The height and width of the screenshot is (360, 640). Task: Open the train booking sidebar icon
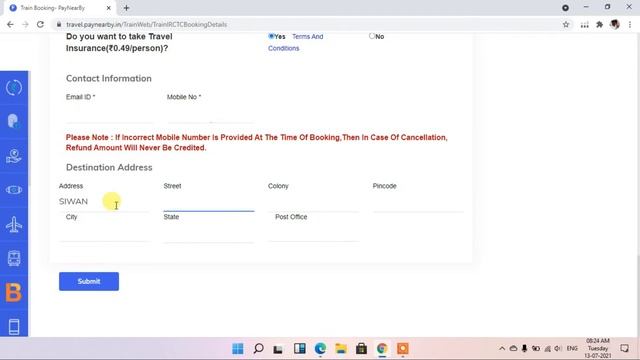coord(14,258)
